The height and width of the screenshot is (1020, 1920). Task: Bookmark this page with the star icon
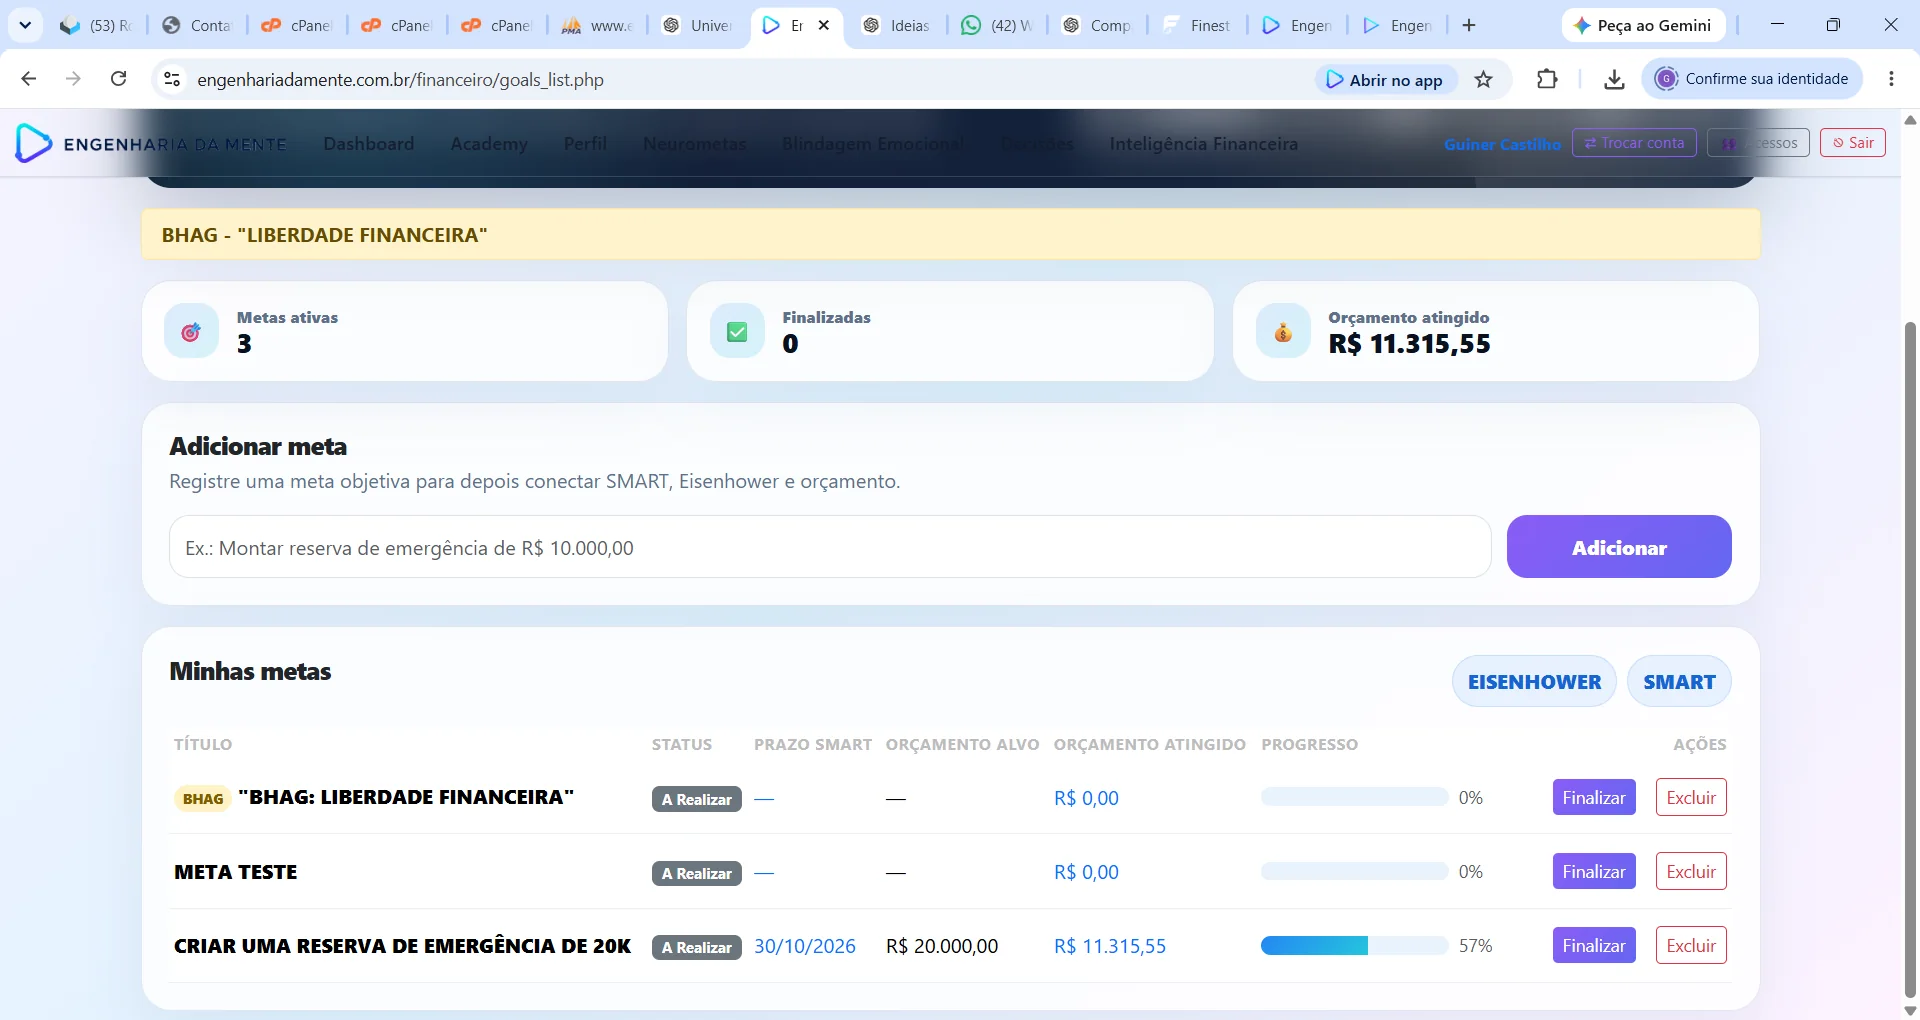click(x=1484, y=80)
